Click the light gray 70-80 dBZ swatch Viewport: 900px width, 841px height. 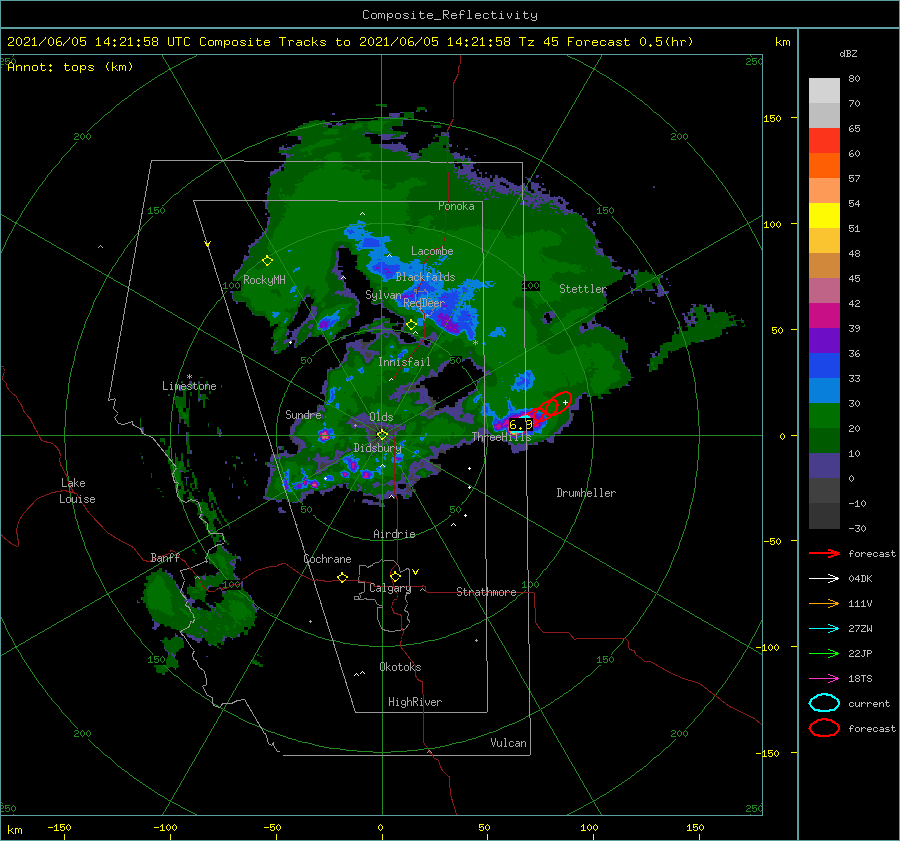824,91
